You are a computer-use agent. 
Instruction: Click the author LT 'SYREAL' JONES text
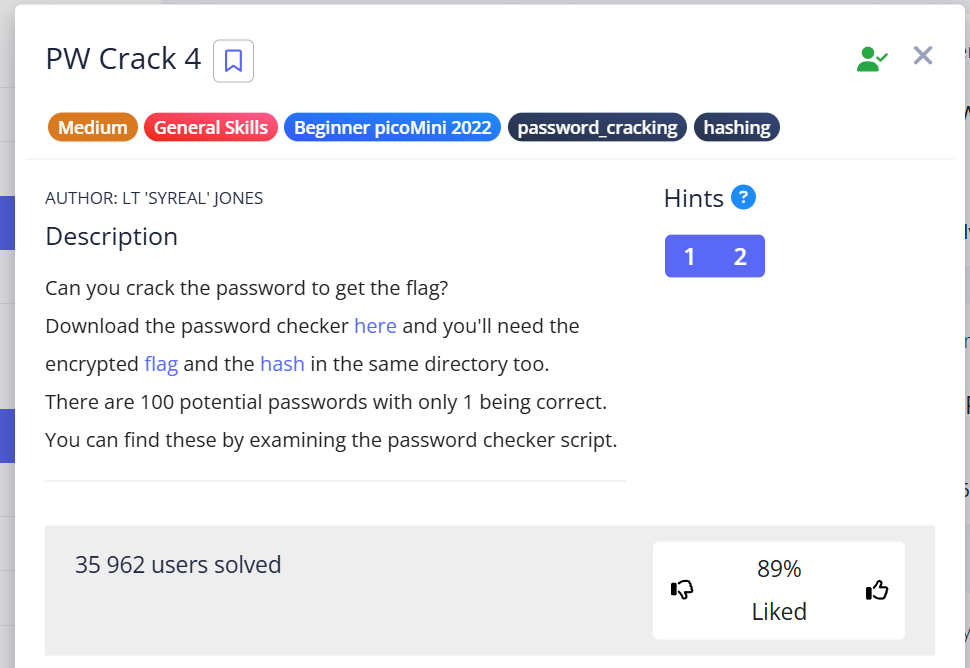(x=154, y=198)
